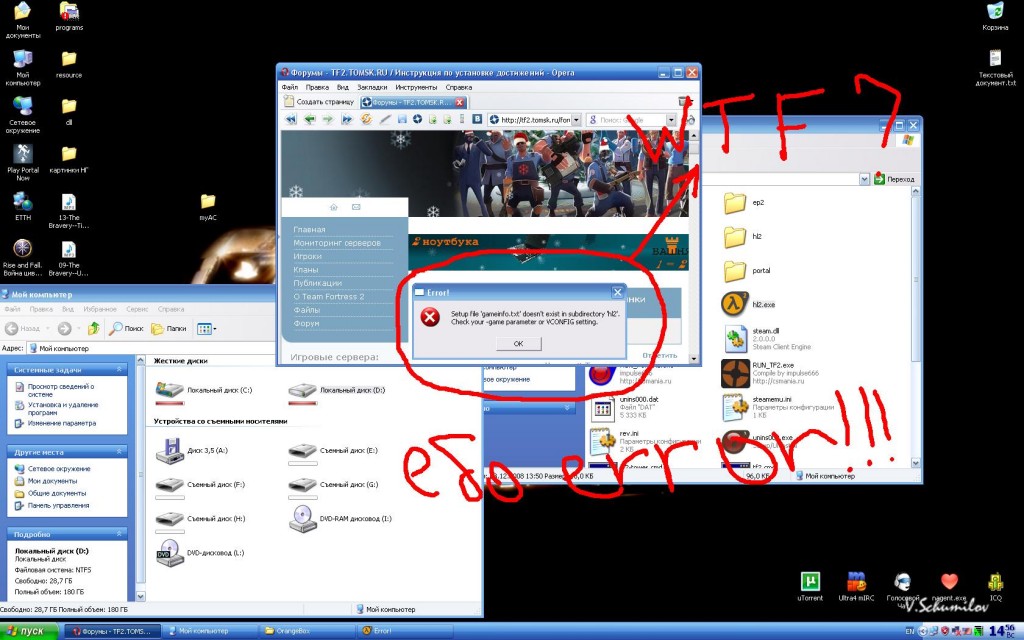This screenshot has width=1024, height=640.
Task: Reload the page with Opera's orange Reload icon
Action: [366, 120]
